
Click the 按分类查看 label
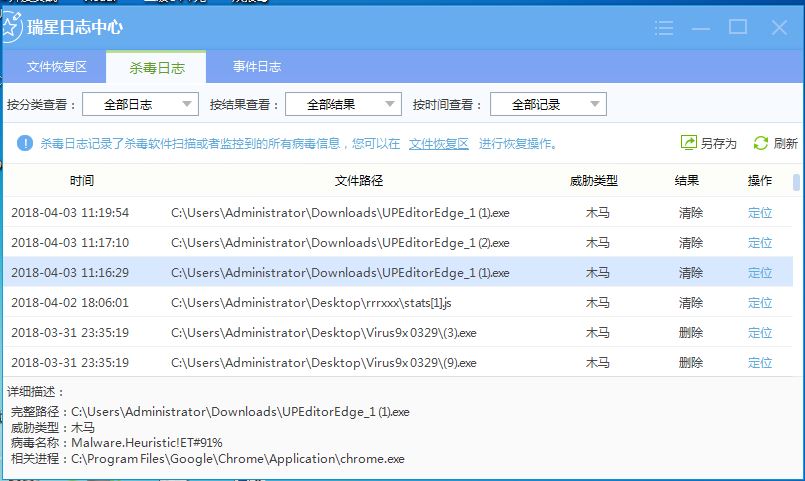41,105
